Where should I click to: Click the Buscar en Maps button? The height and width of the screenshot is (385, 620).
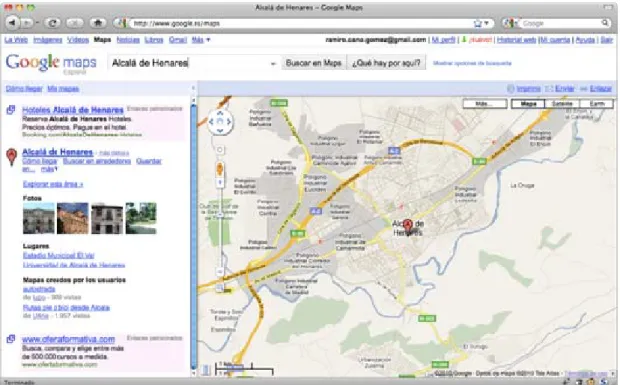314,63
